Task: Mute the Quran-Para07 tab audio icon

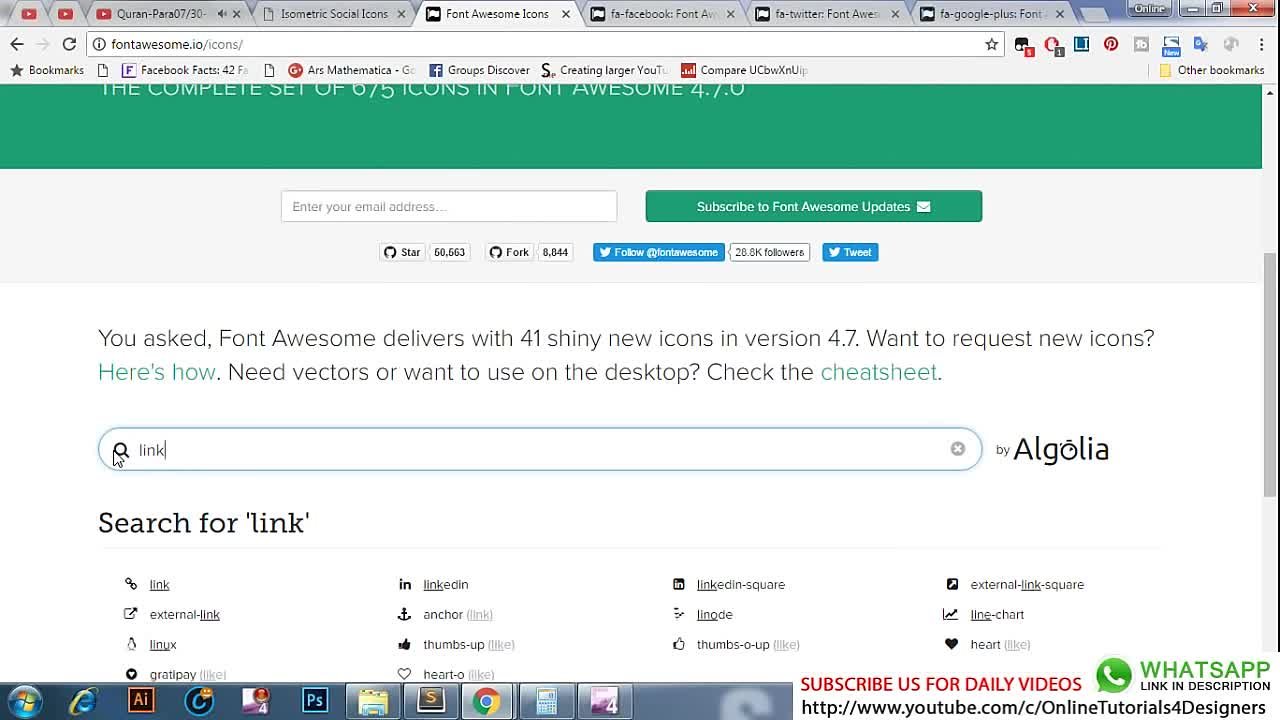Action: pyautogui.click(x=221, y=14)
